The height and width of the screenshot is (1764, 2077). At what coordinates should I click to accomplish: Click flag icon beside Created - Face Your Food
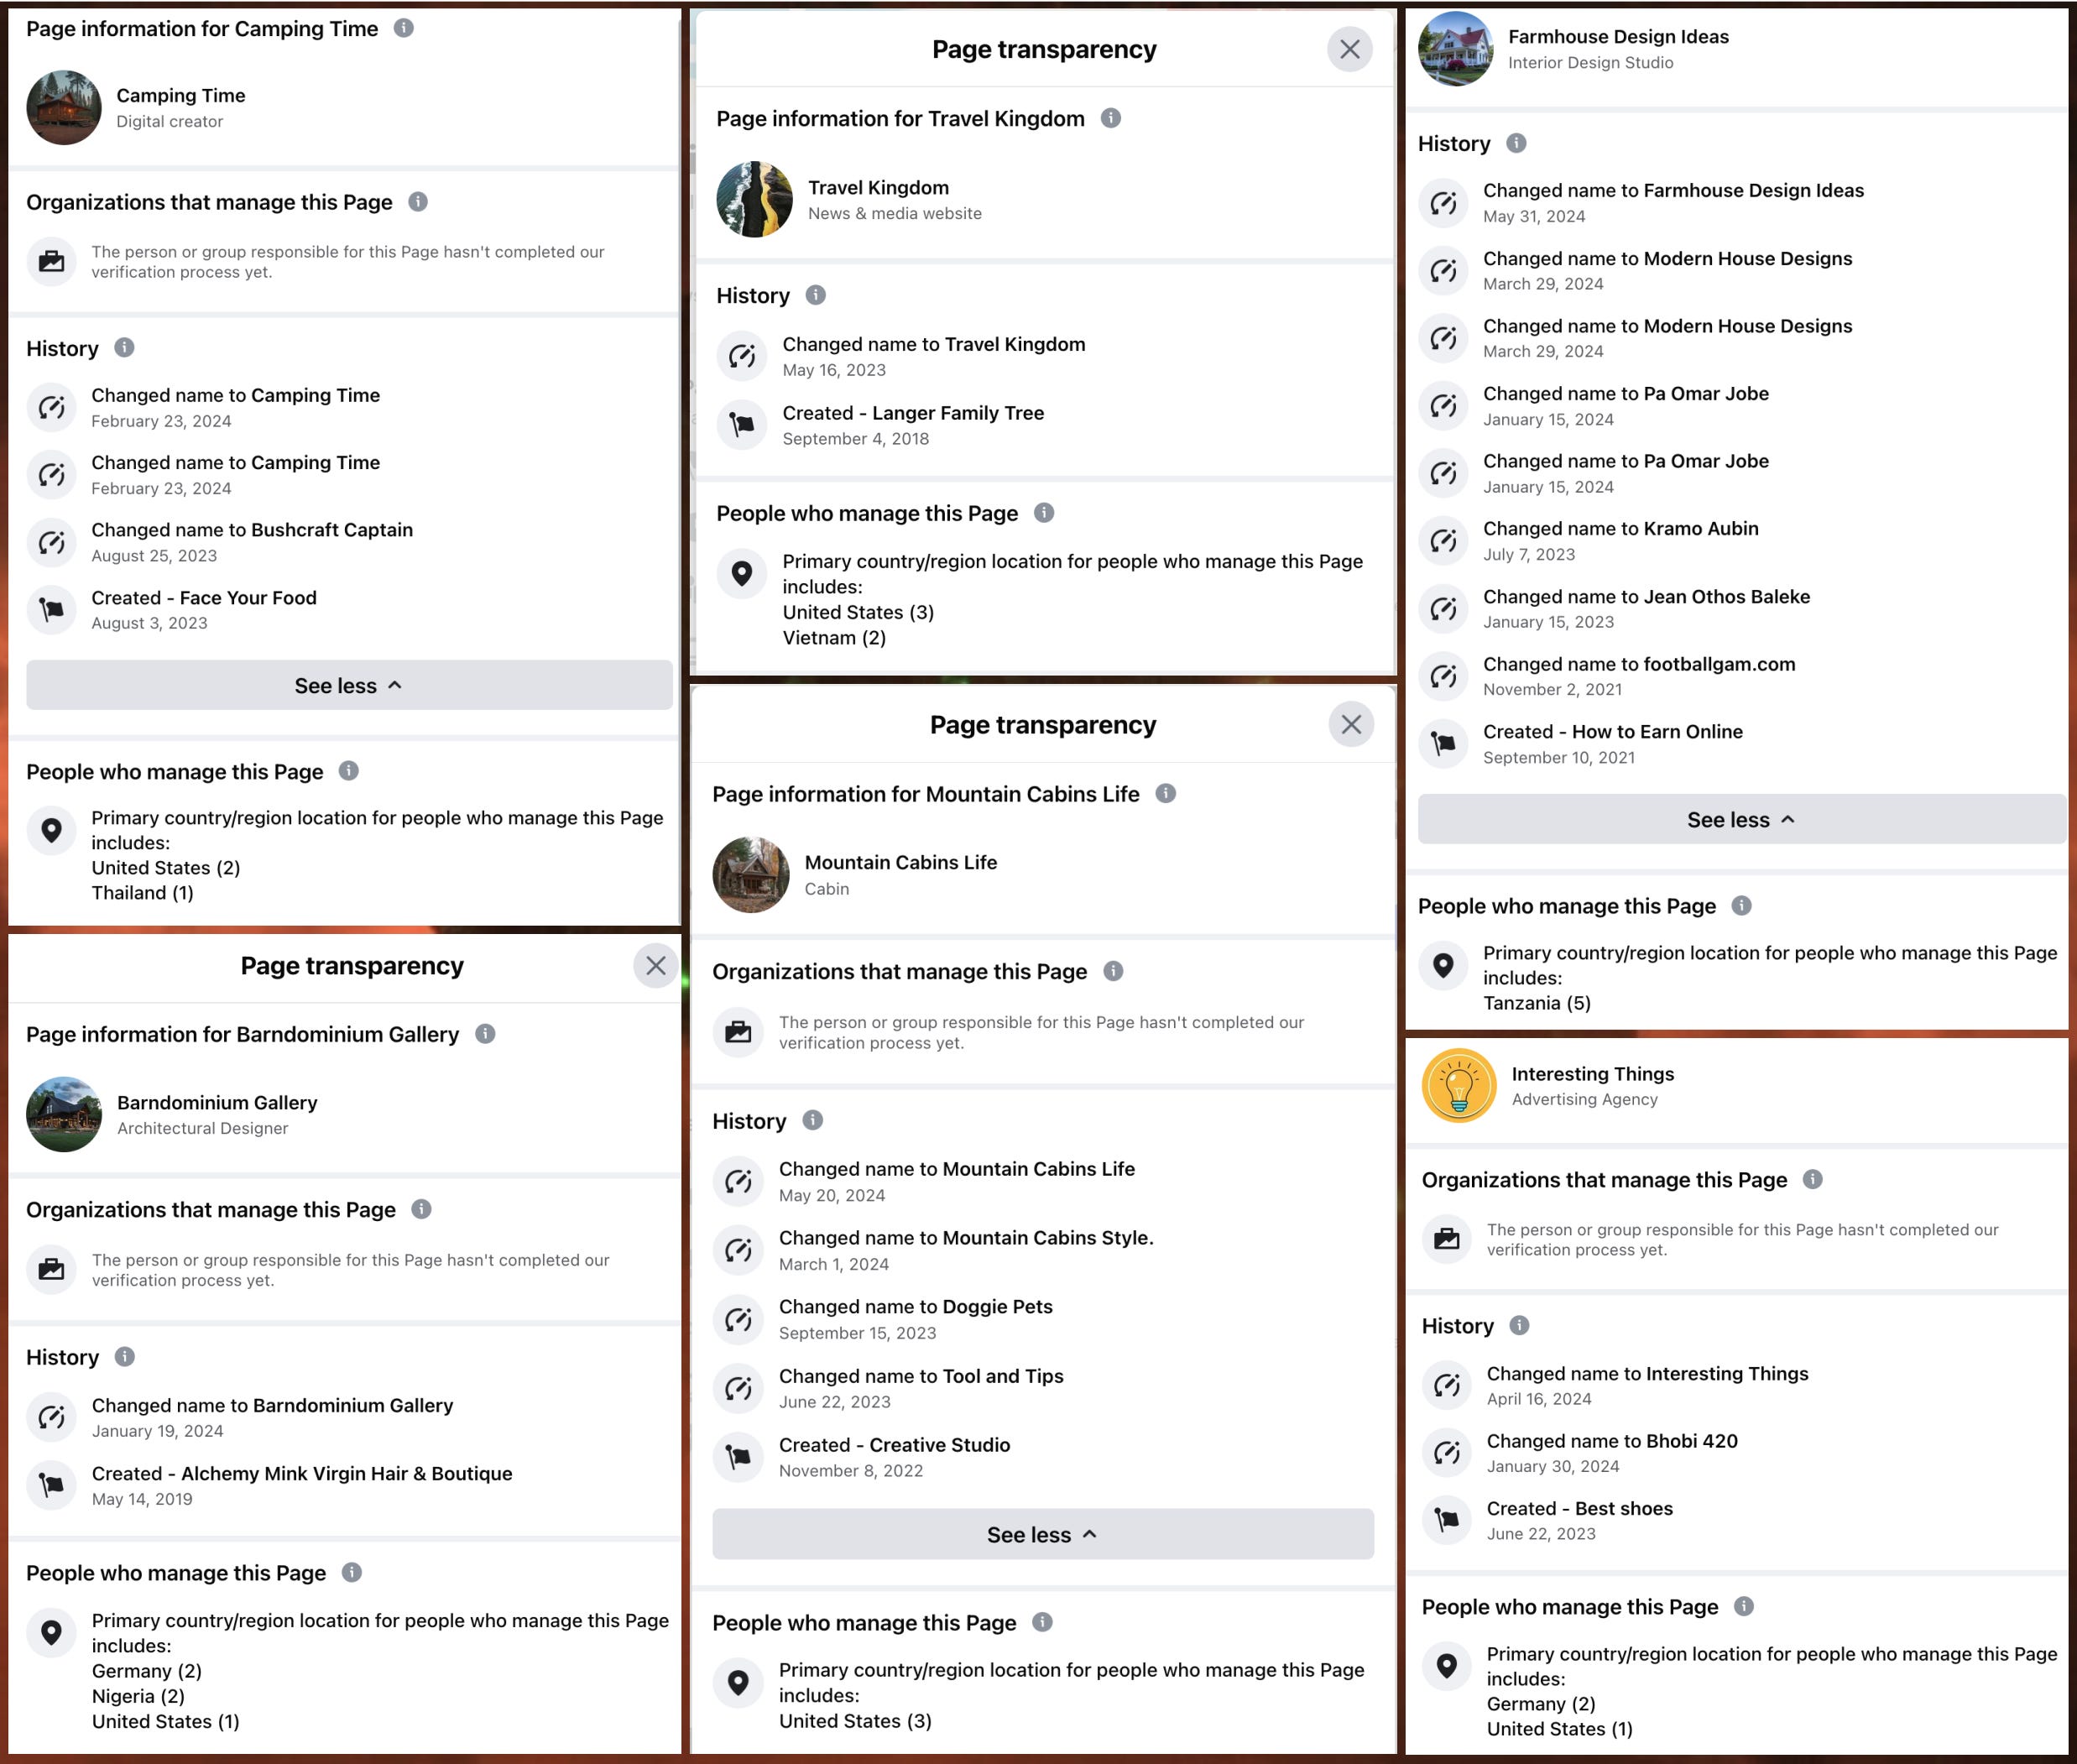(x=52, y=609)
